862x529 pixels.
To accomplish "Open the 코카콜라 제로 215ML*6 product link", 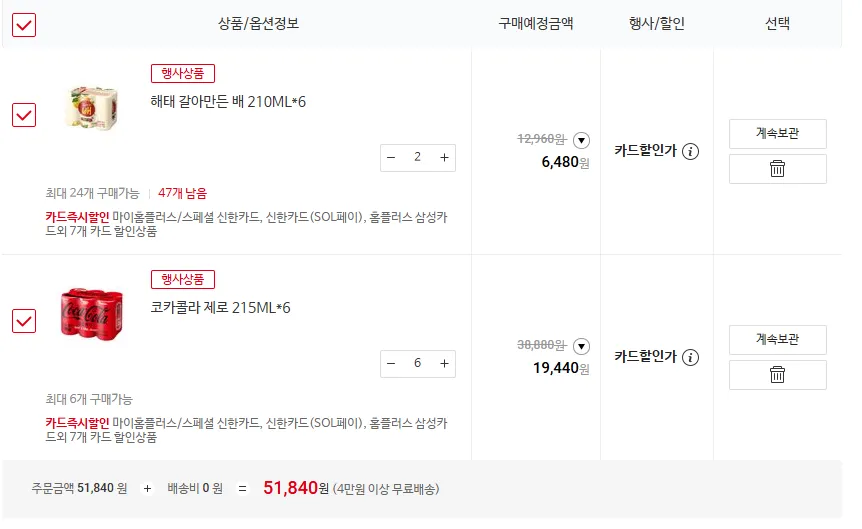I will [x=220, y=307].
